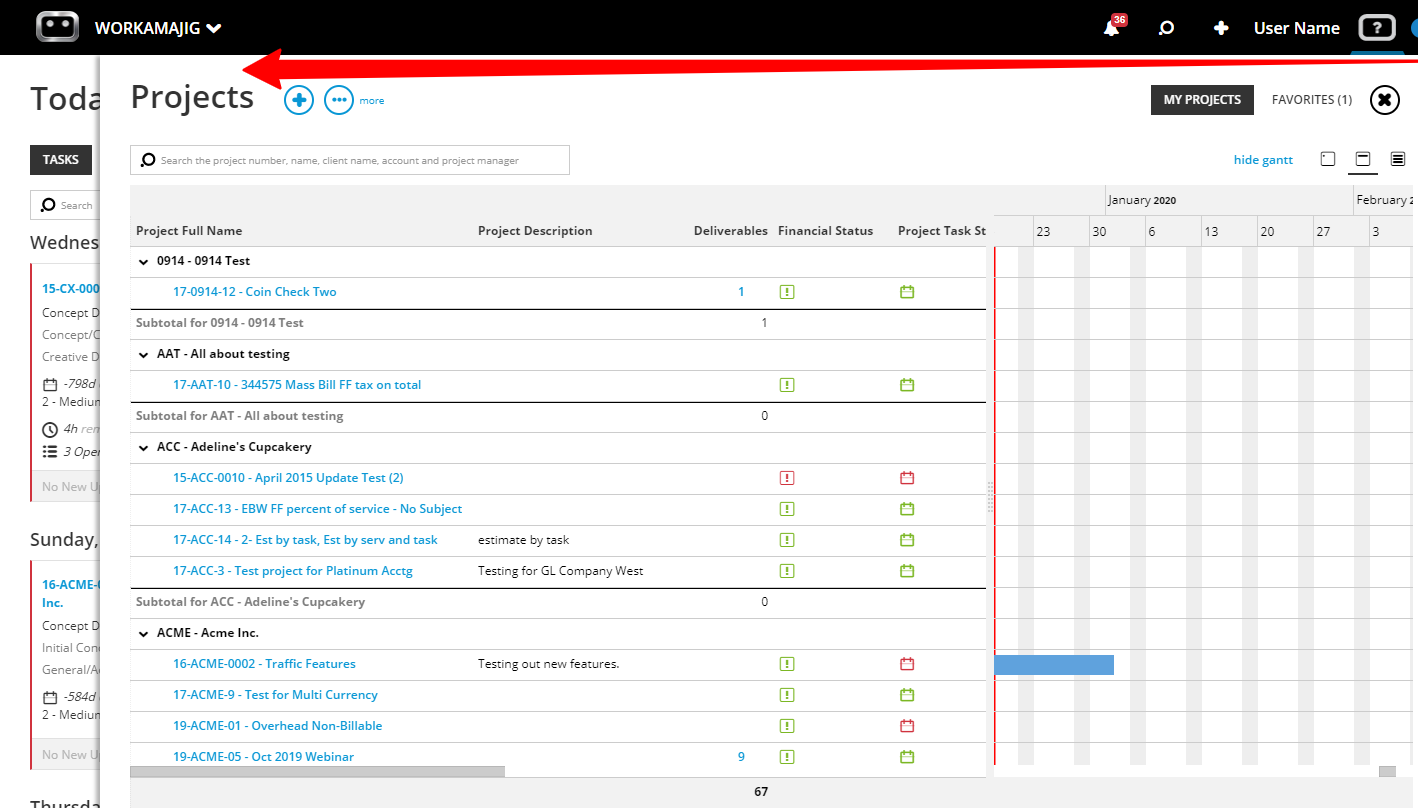The height and width of the screenshot is (808, 1418).
Task: Open the more options ellipsis icon
Action: coord(339,100)
